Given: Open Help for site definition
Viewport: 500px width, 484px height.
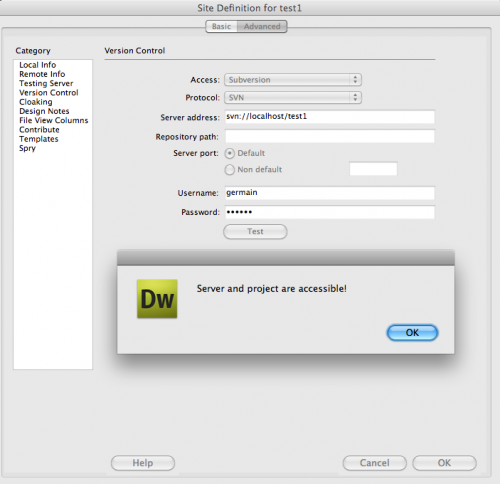Looking at the screenshot, I should [143, 463].
